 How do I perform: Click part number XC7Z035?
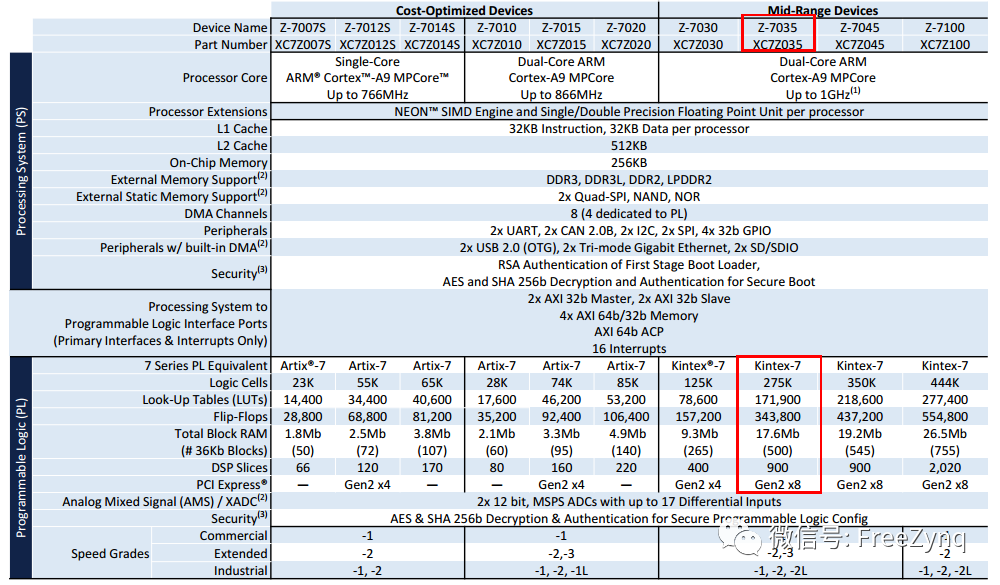pos(777,45)
